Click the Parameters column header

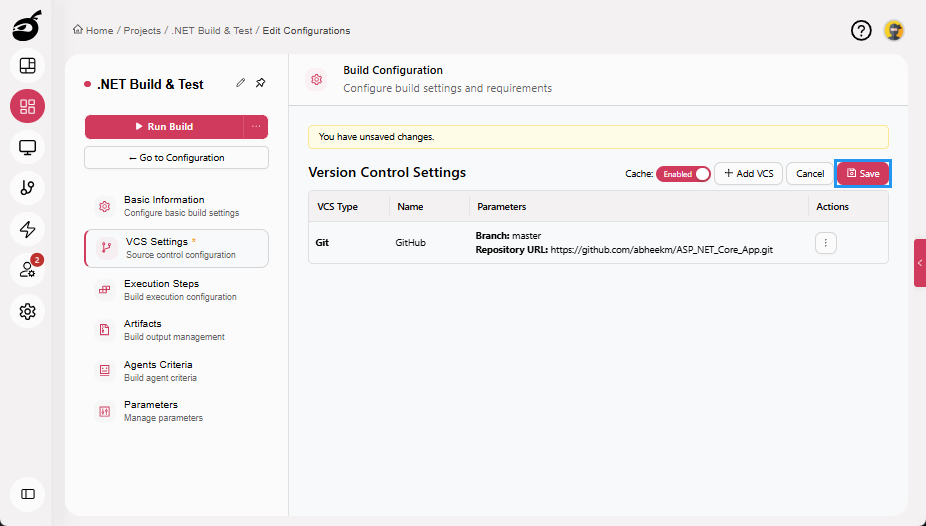tap(501, 207)
